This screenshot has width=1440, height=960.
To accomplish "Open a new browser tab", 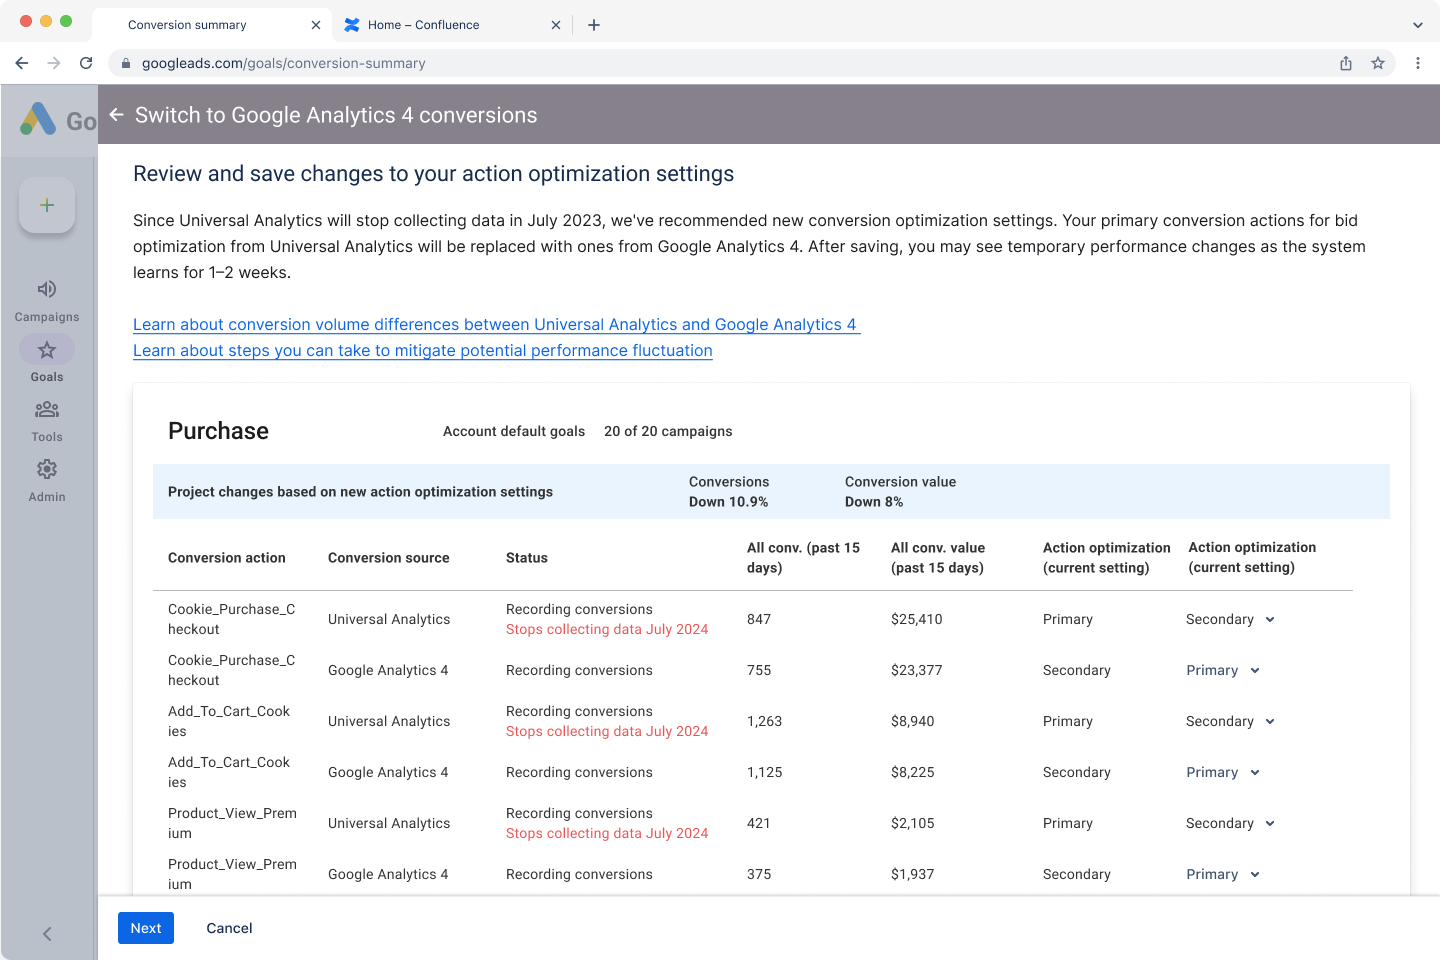I will (x=594, y=25).
